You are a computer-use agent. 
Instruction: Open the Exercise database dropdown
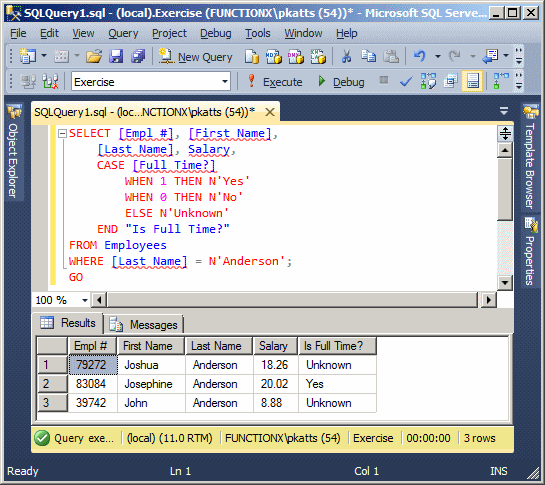(225, 82)
